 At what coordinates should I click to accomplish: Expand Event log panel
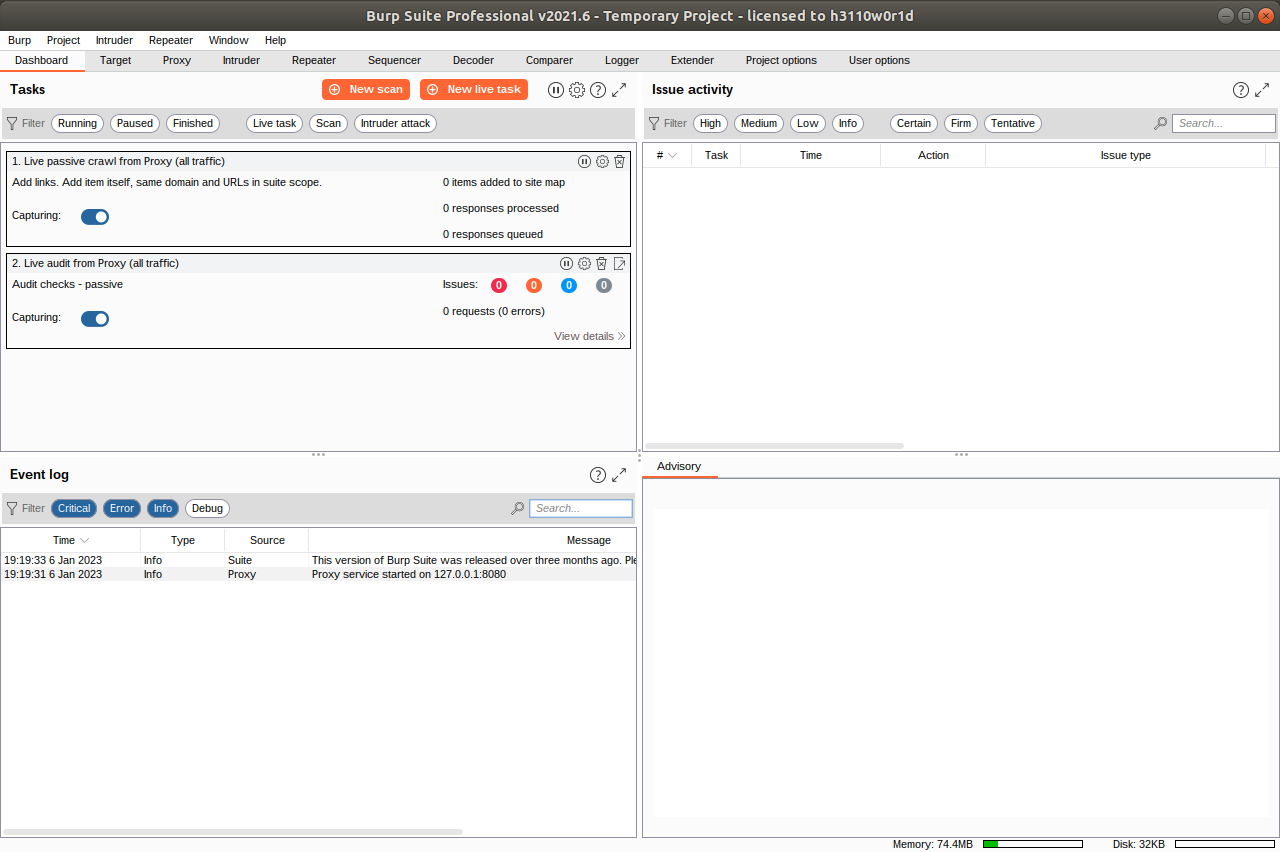pyautogui.click(x=619, y=475)
